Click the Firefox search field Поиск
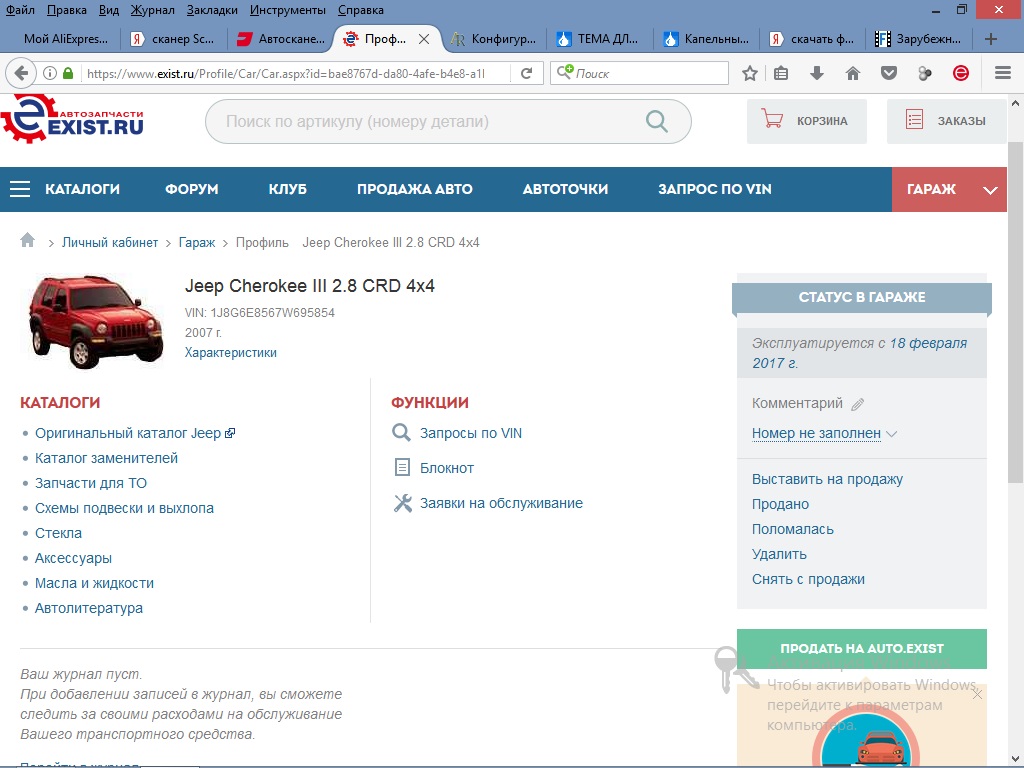The height and width of the screenshot is (768, 1024). point(639,73)
